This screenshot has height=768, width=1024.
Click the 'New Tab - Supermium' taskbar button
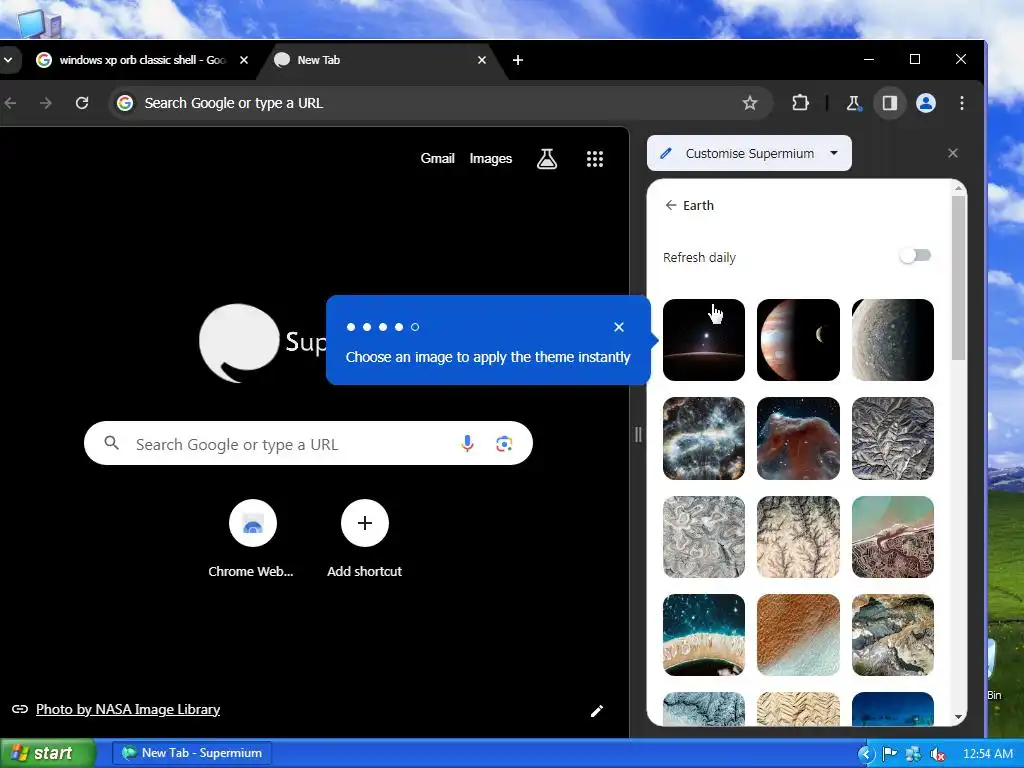pos(192,753)
